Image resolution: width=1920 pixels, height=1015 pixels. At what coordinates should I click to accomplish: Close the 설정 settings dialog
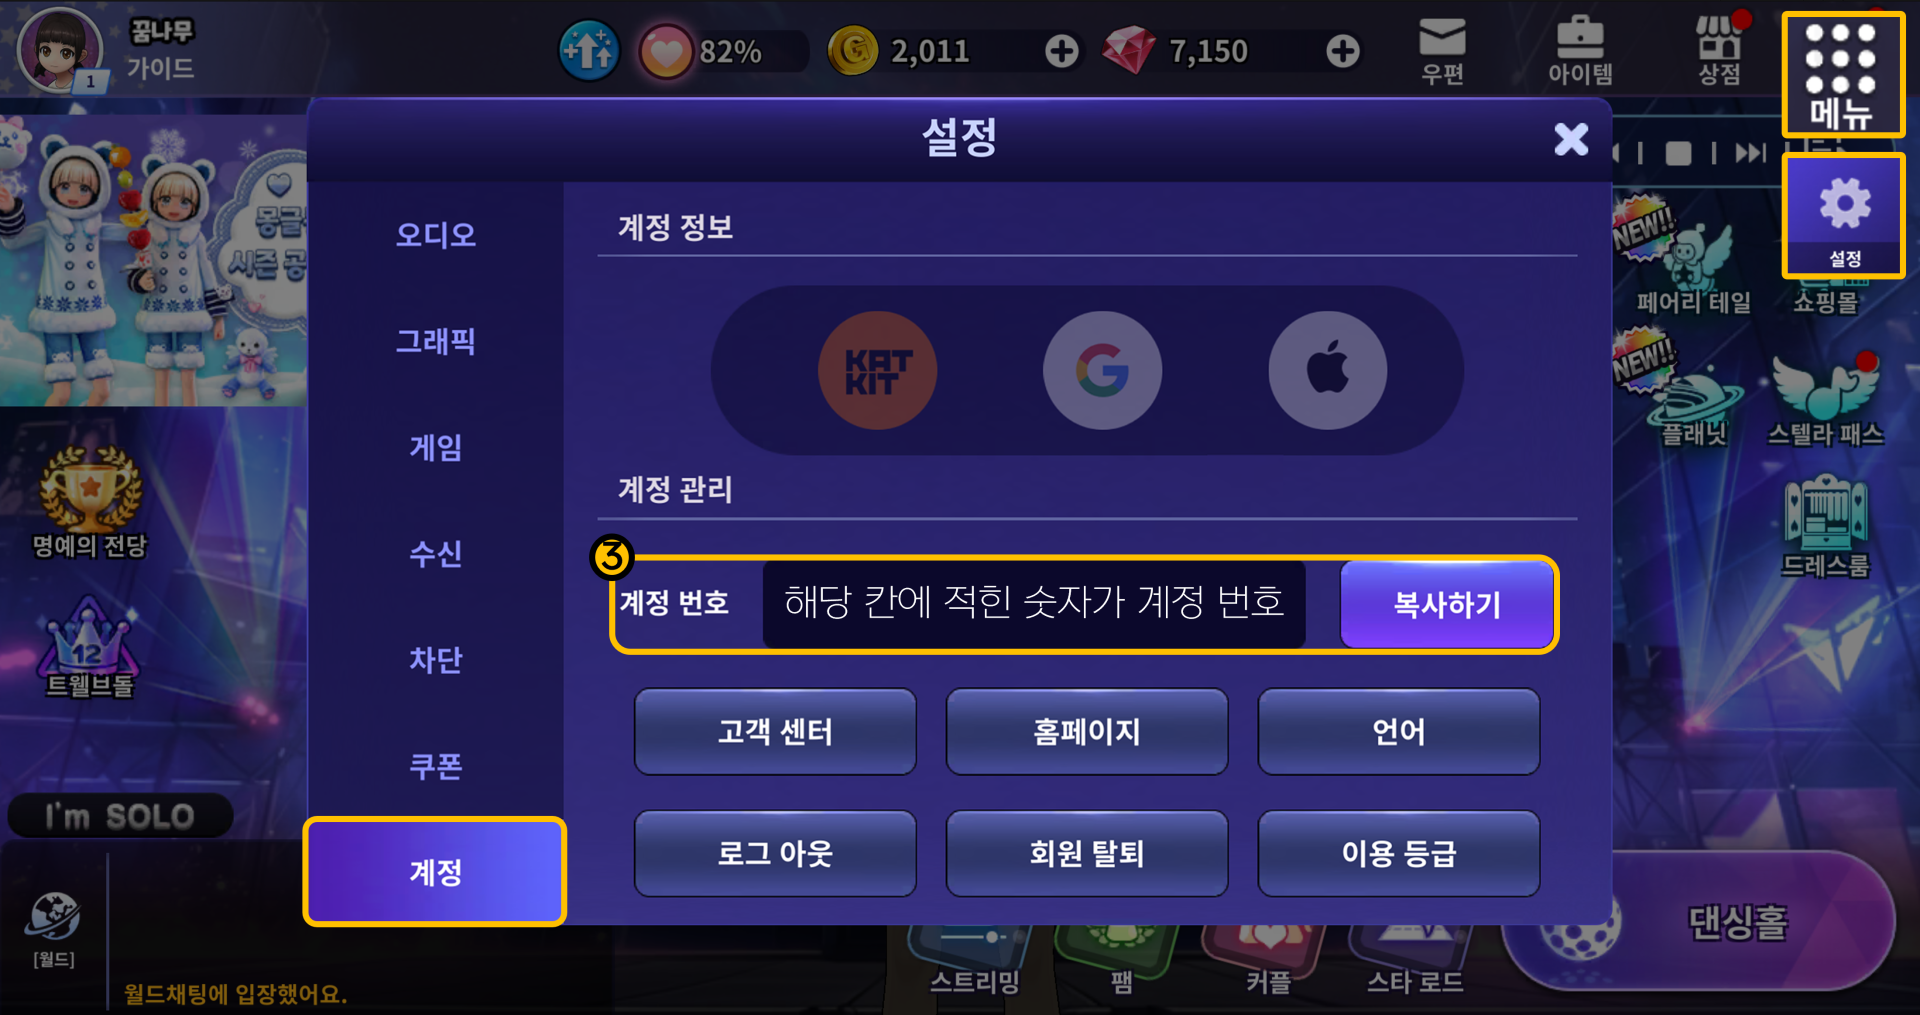[x=1571, y=139]
